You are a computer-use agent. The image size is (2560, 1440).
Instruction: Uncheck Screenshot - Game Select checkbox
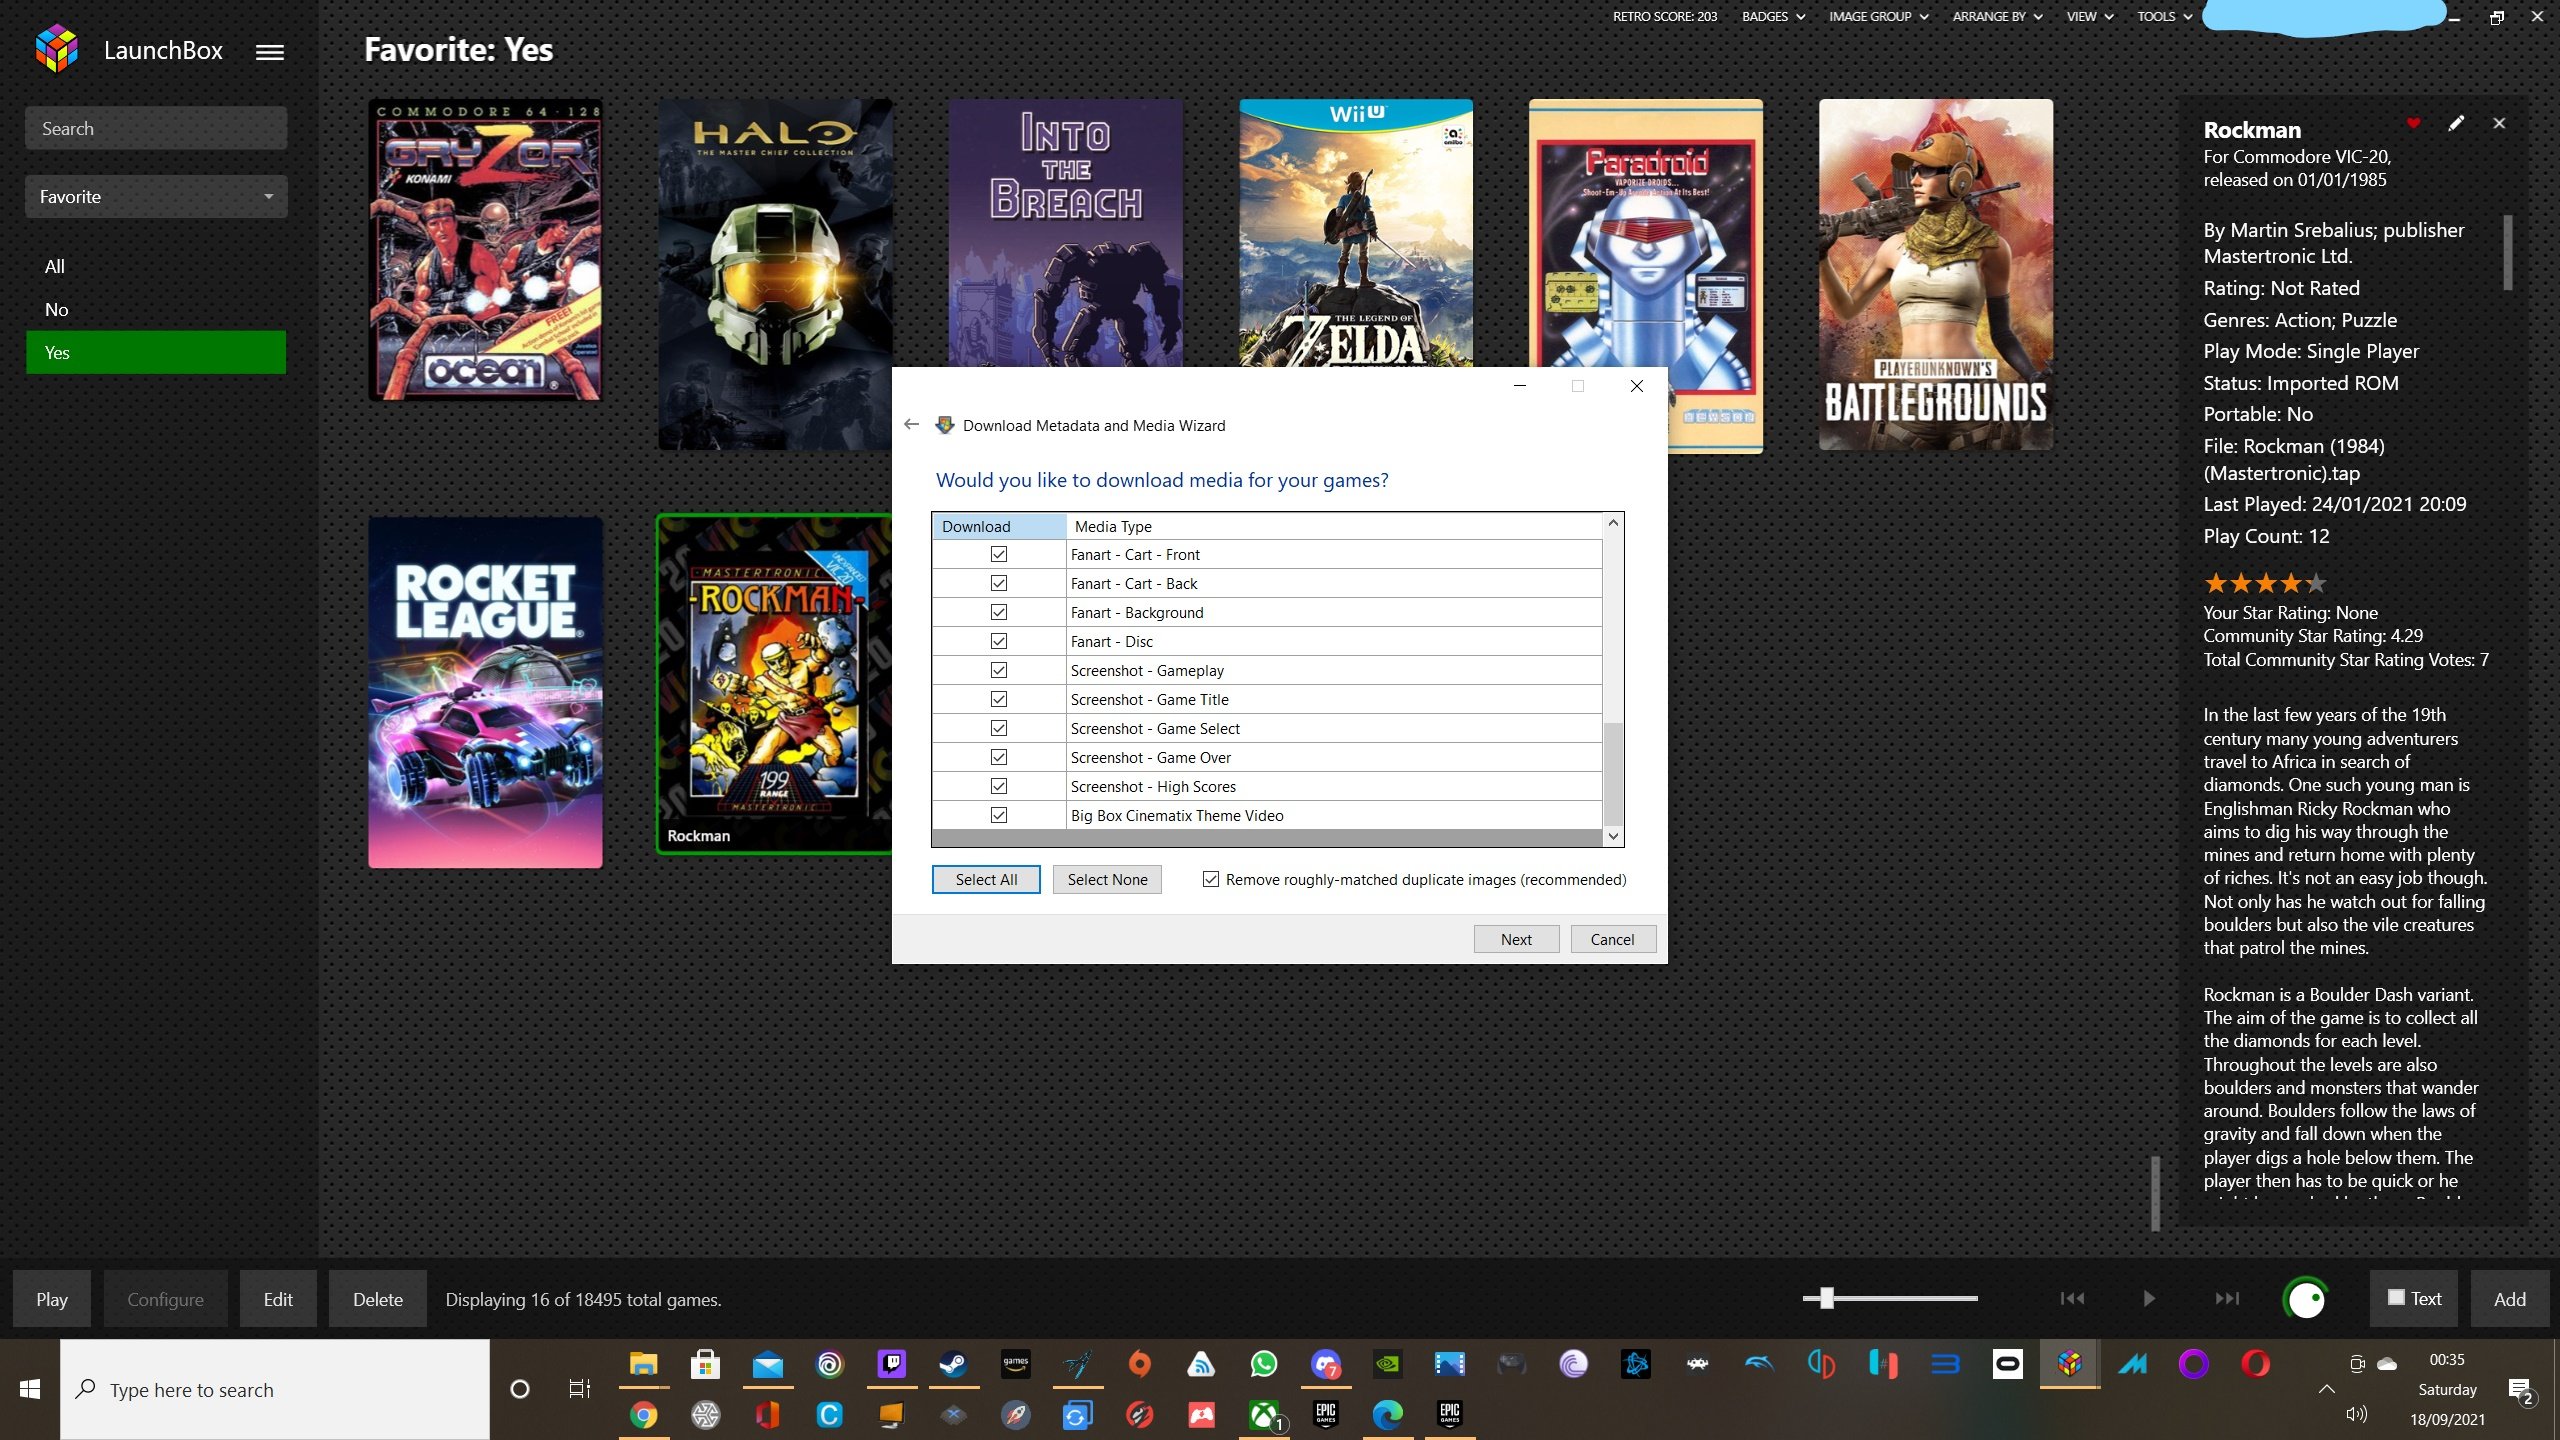click(999, 728)
